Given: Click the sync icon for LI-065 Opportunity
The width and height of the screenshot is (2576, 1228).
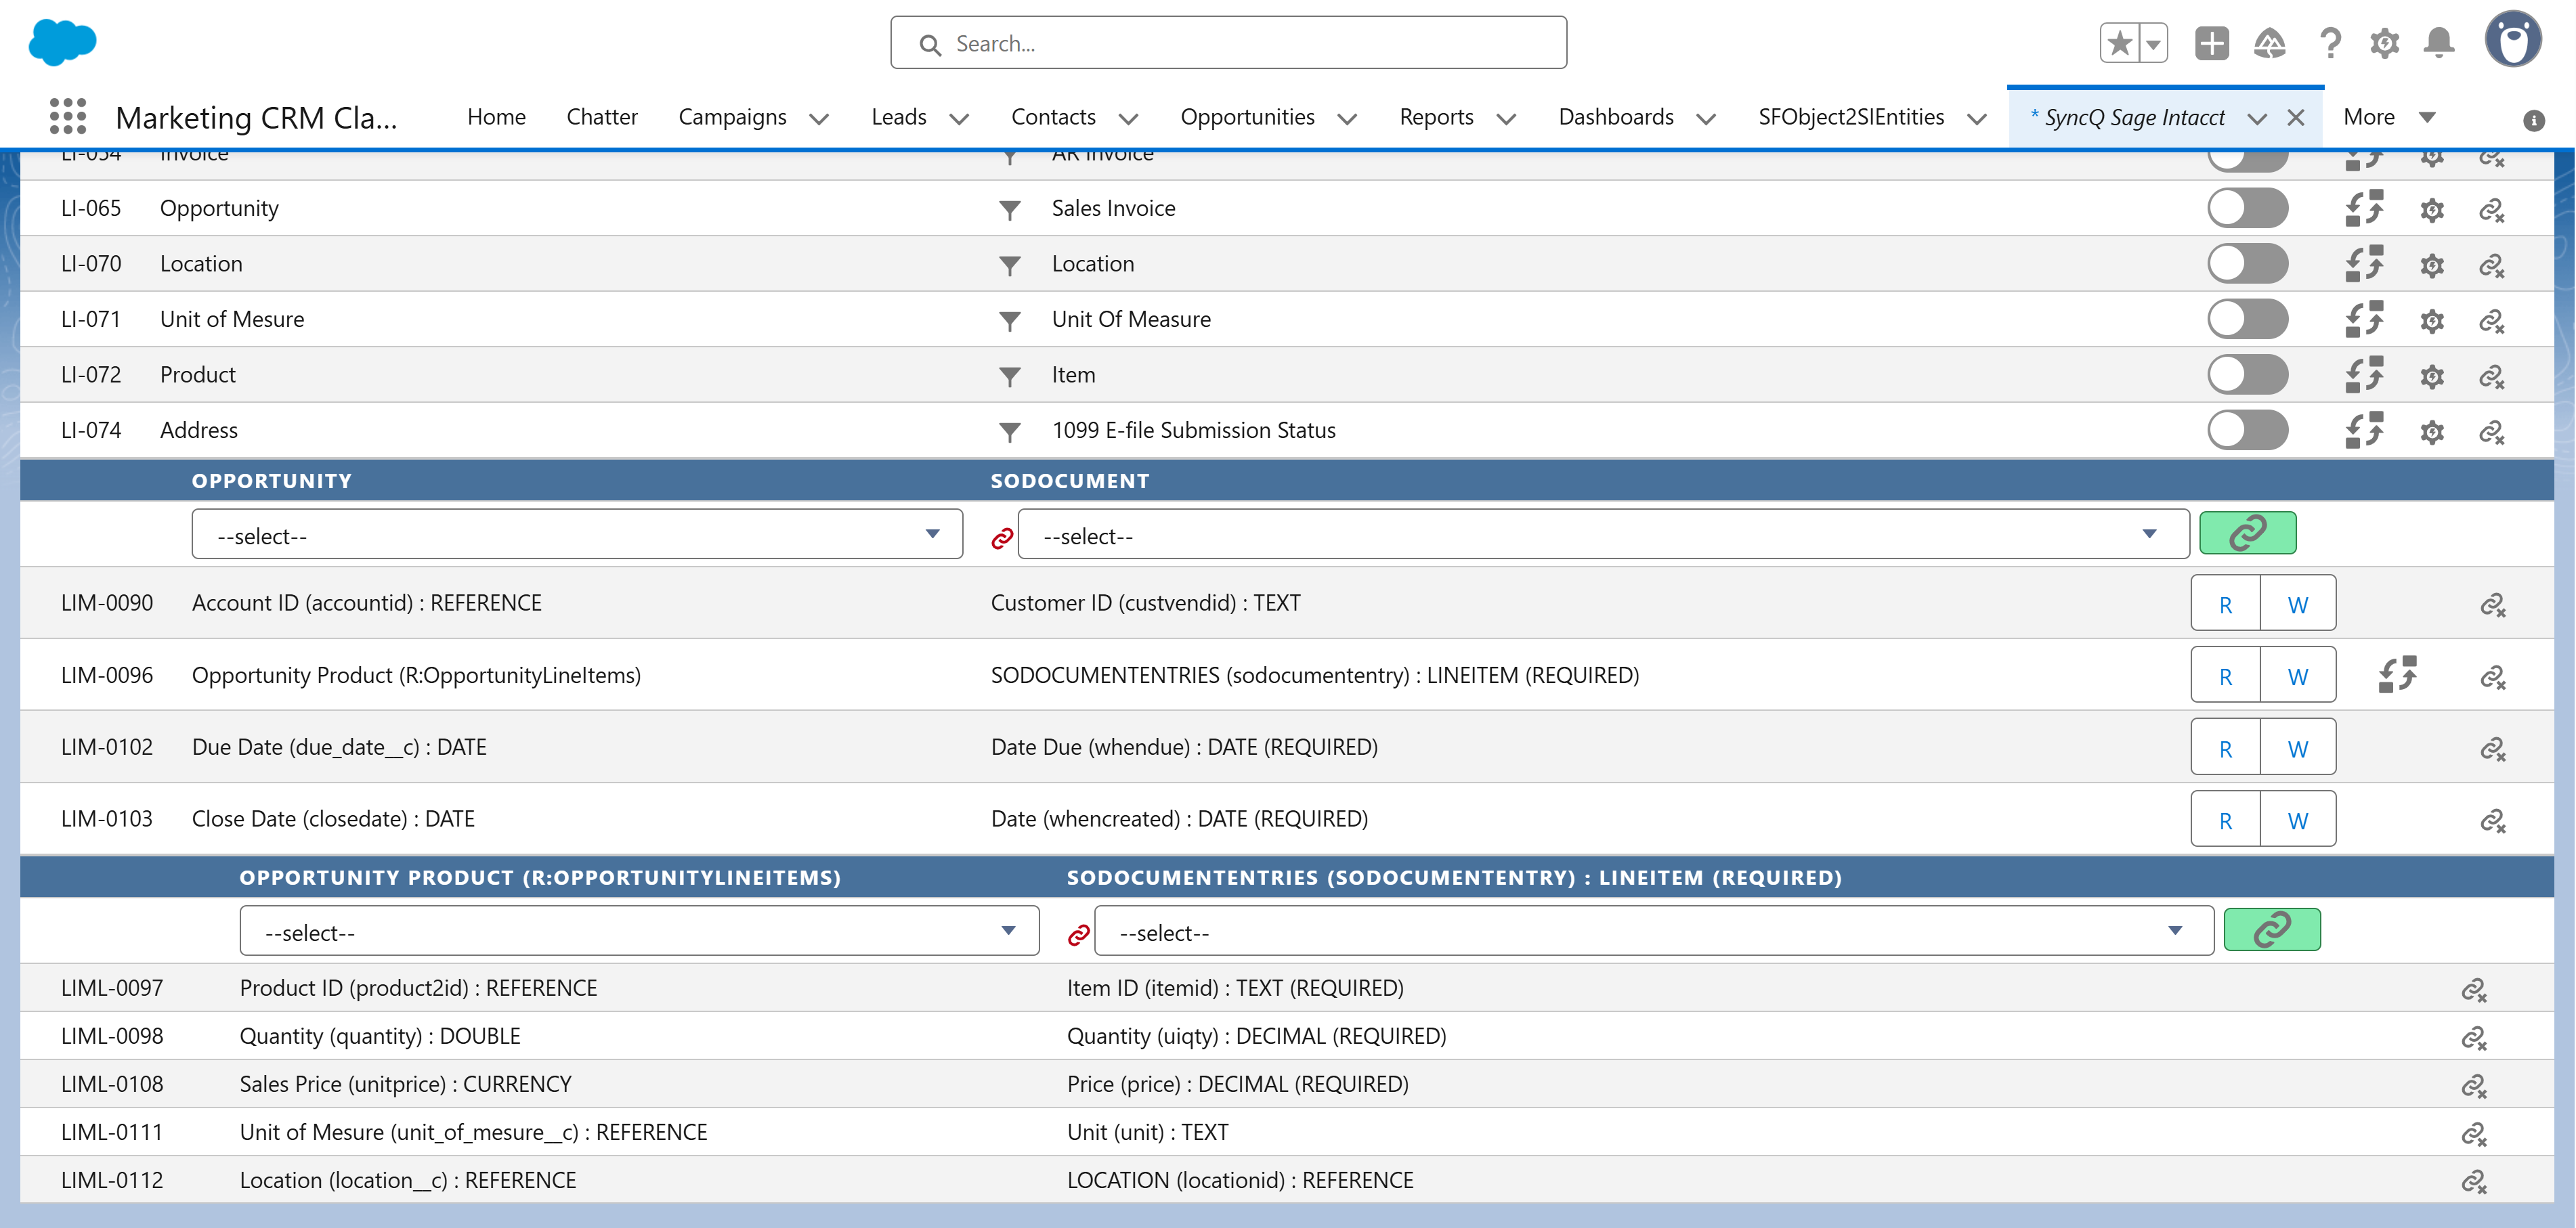Looking at the screenshot, I should tap(2364, 208).
